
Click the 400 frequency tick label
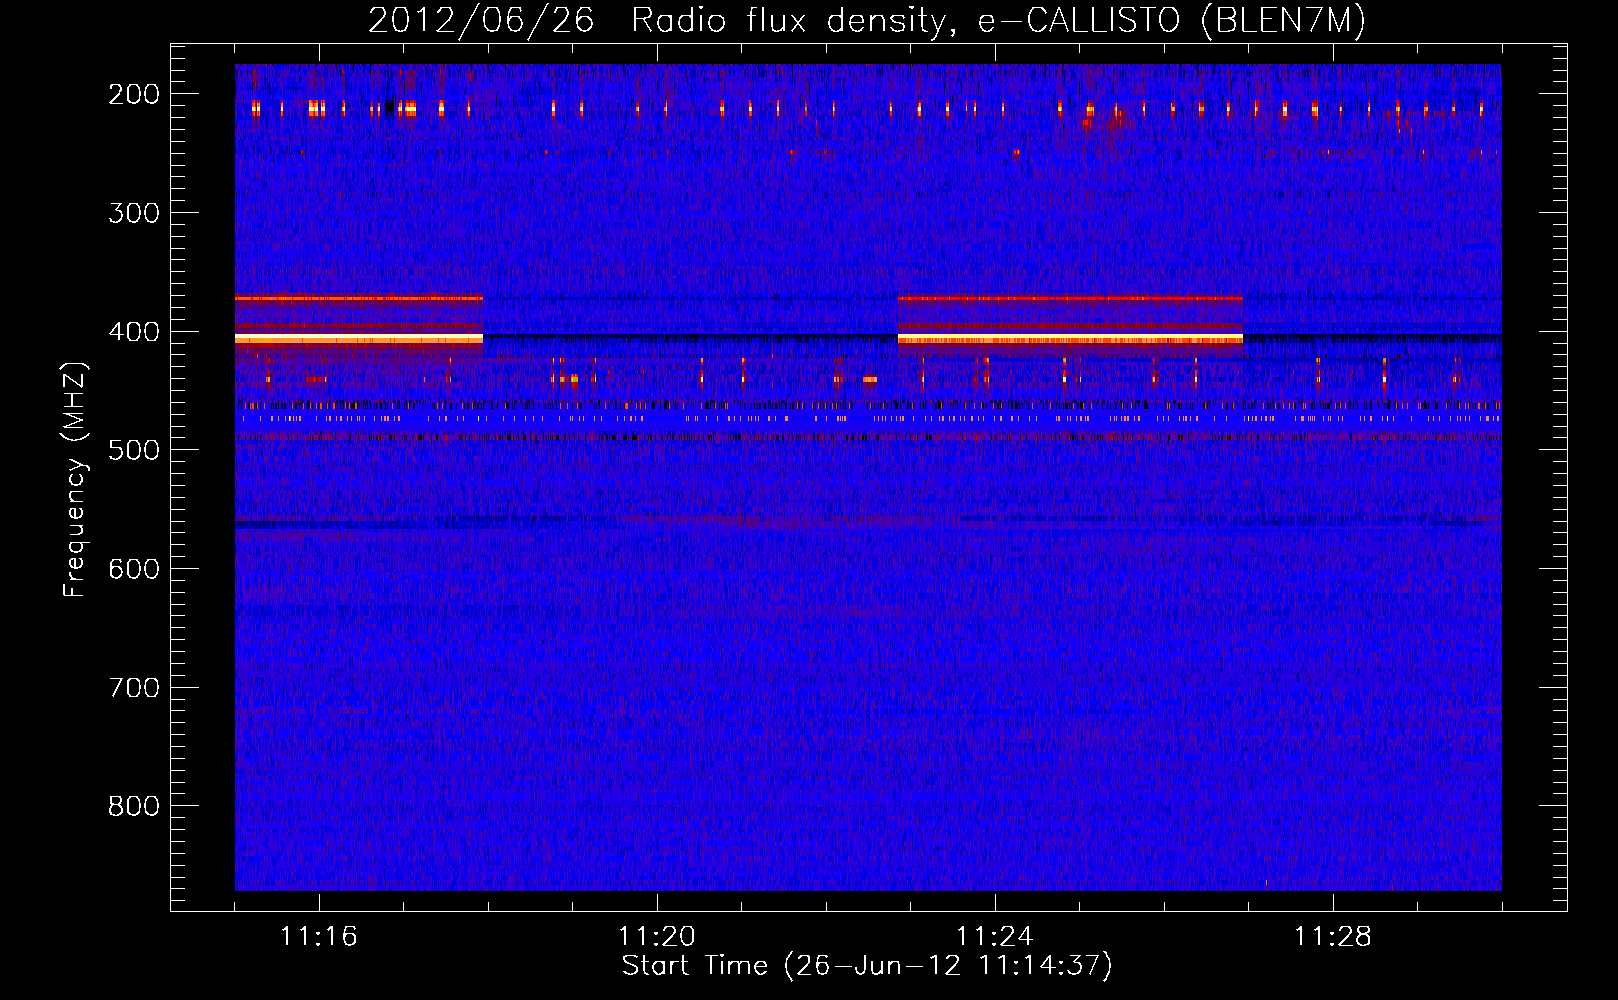click(134, 332)
